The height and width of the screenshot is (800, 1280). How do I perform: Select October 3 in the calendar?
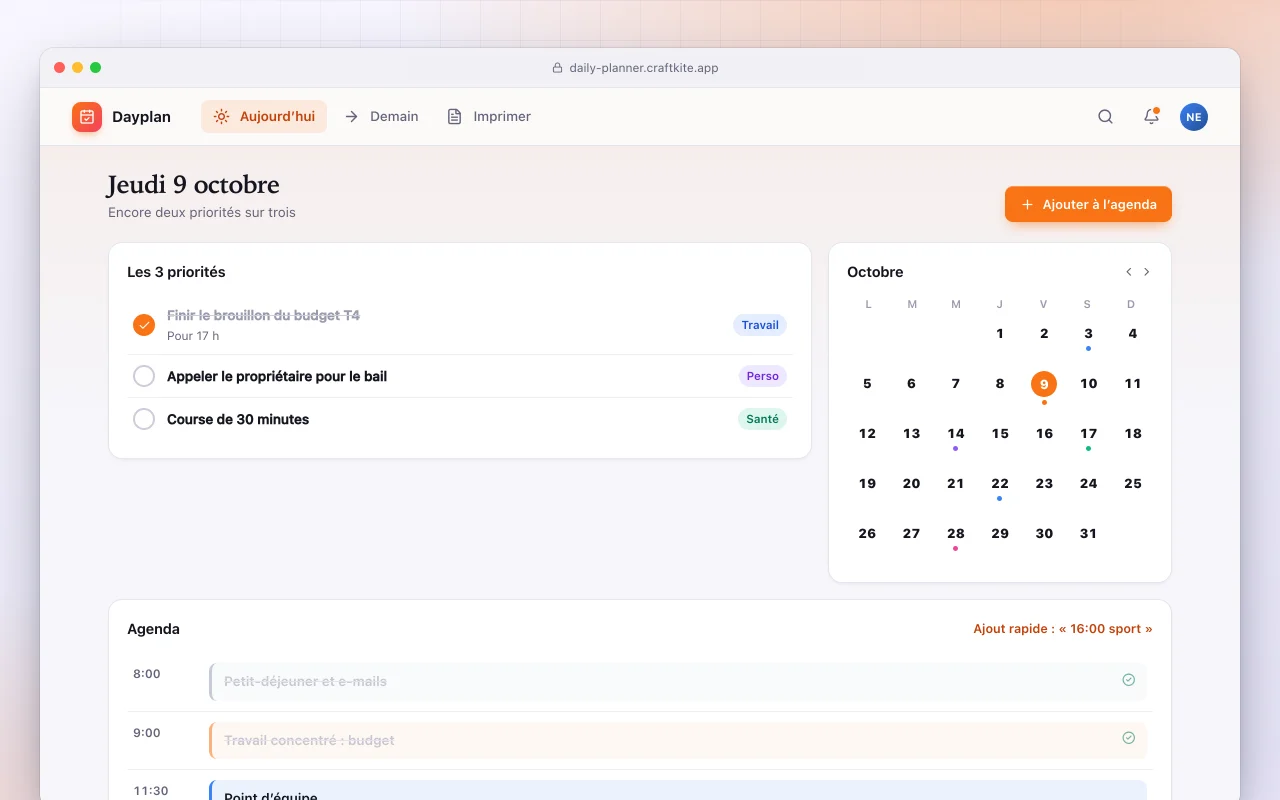click(x=1088, y=334)
